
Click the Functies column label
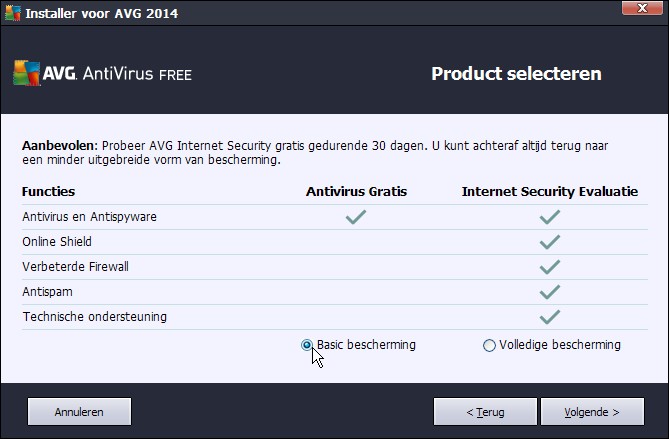coord(48,191)
